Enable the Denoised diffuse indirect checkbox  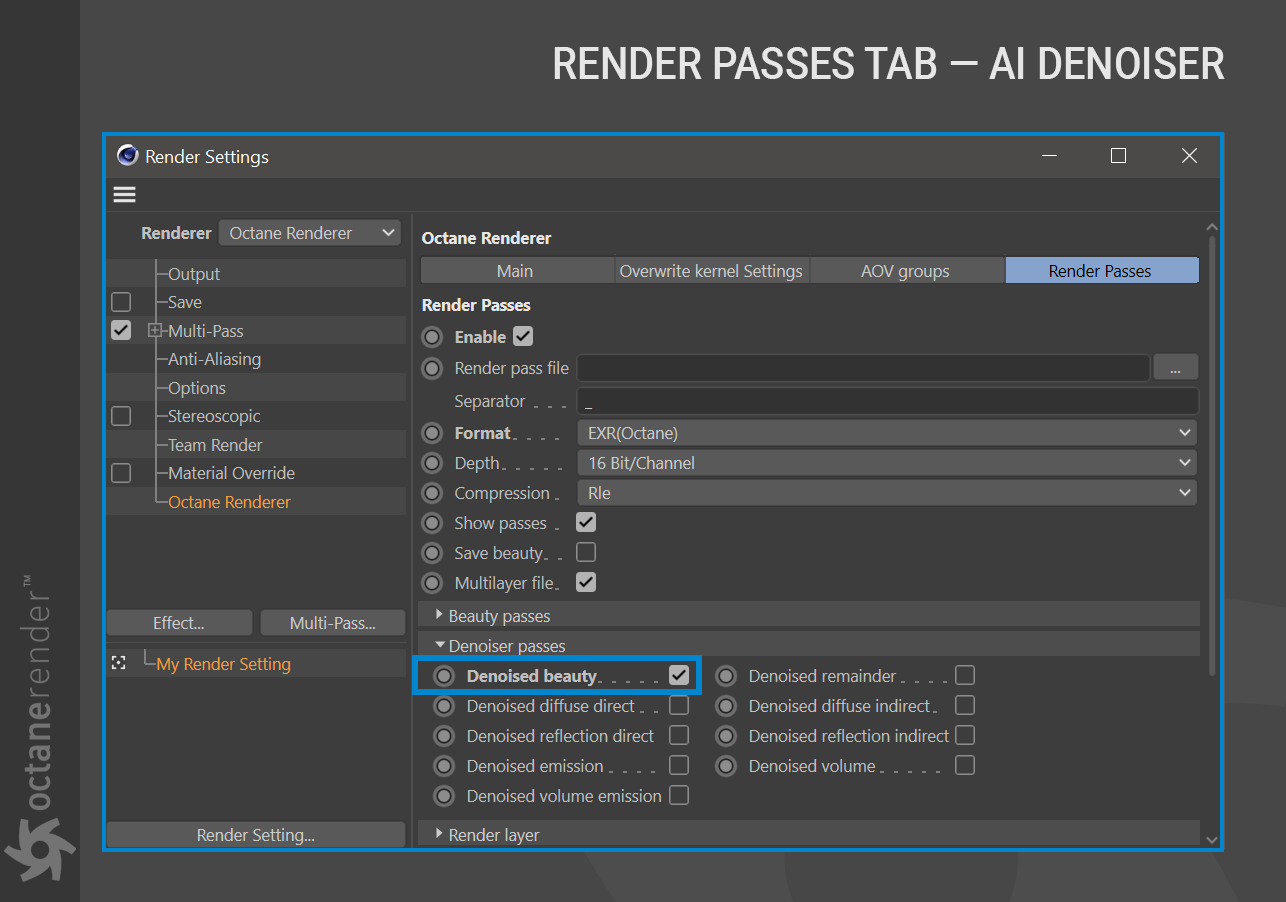[965, 705]
